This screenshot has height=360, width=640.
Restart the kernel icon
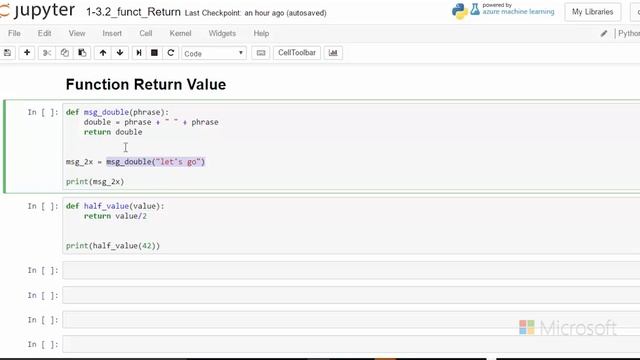click(171, 53)
